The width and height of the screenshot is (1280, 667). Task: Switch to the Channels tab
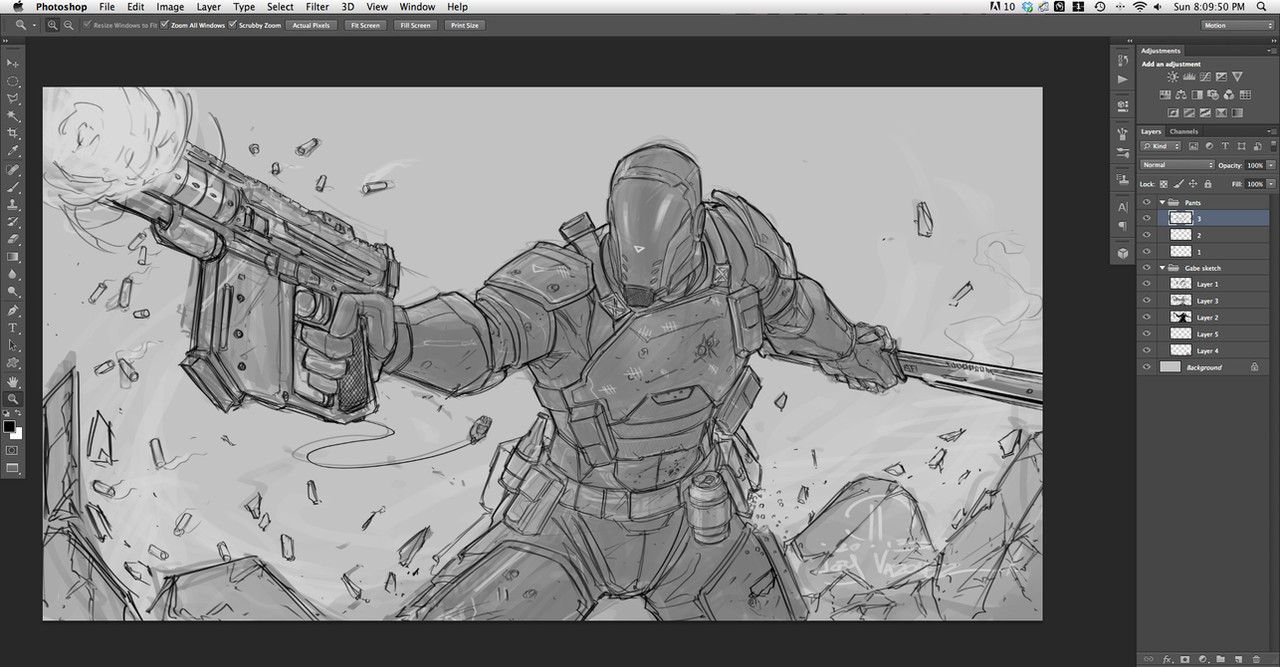pos(1184,131)
